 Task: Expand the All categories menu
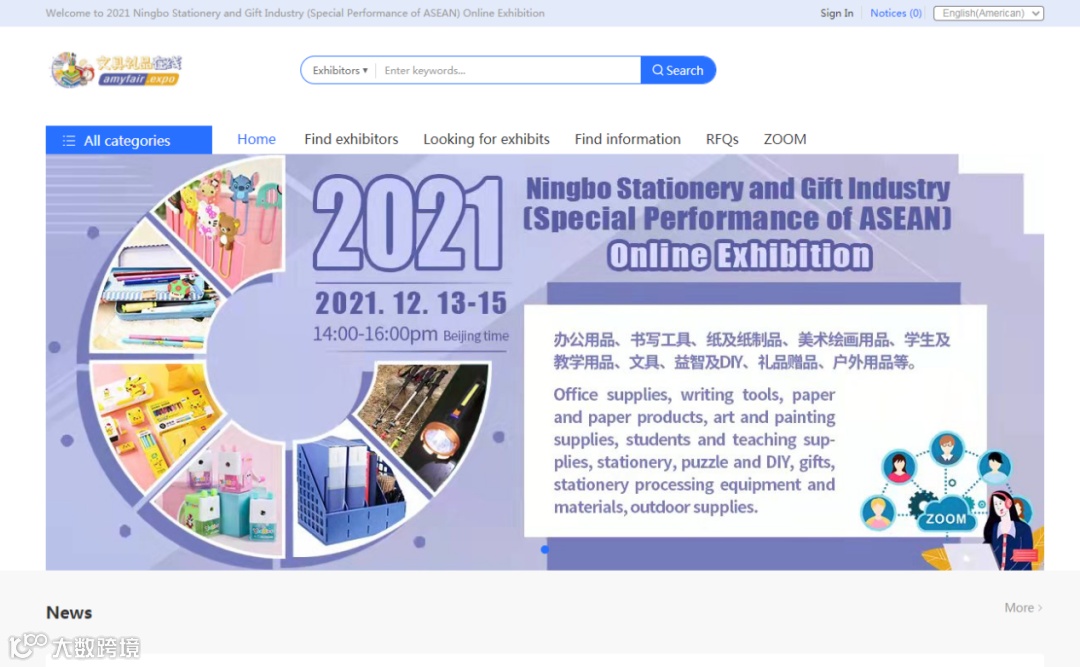(x=129, y=140)
